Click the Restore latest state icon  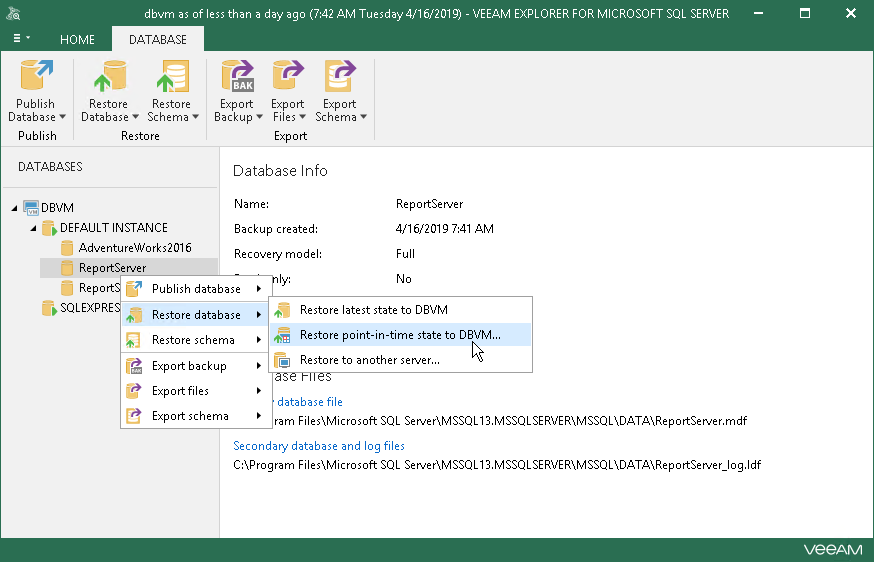click(283, 310)
